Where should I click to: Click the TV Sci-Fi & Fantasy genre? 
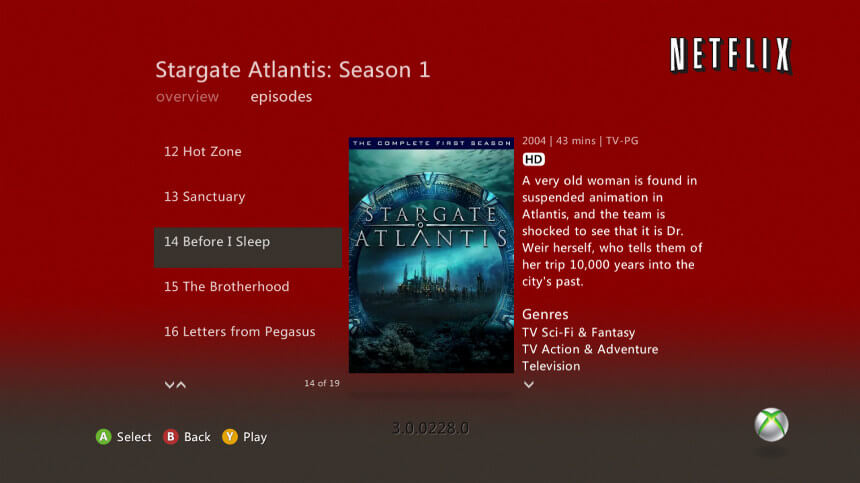pyautogui.click(x=578, y=332)
